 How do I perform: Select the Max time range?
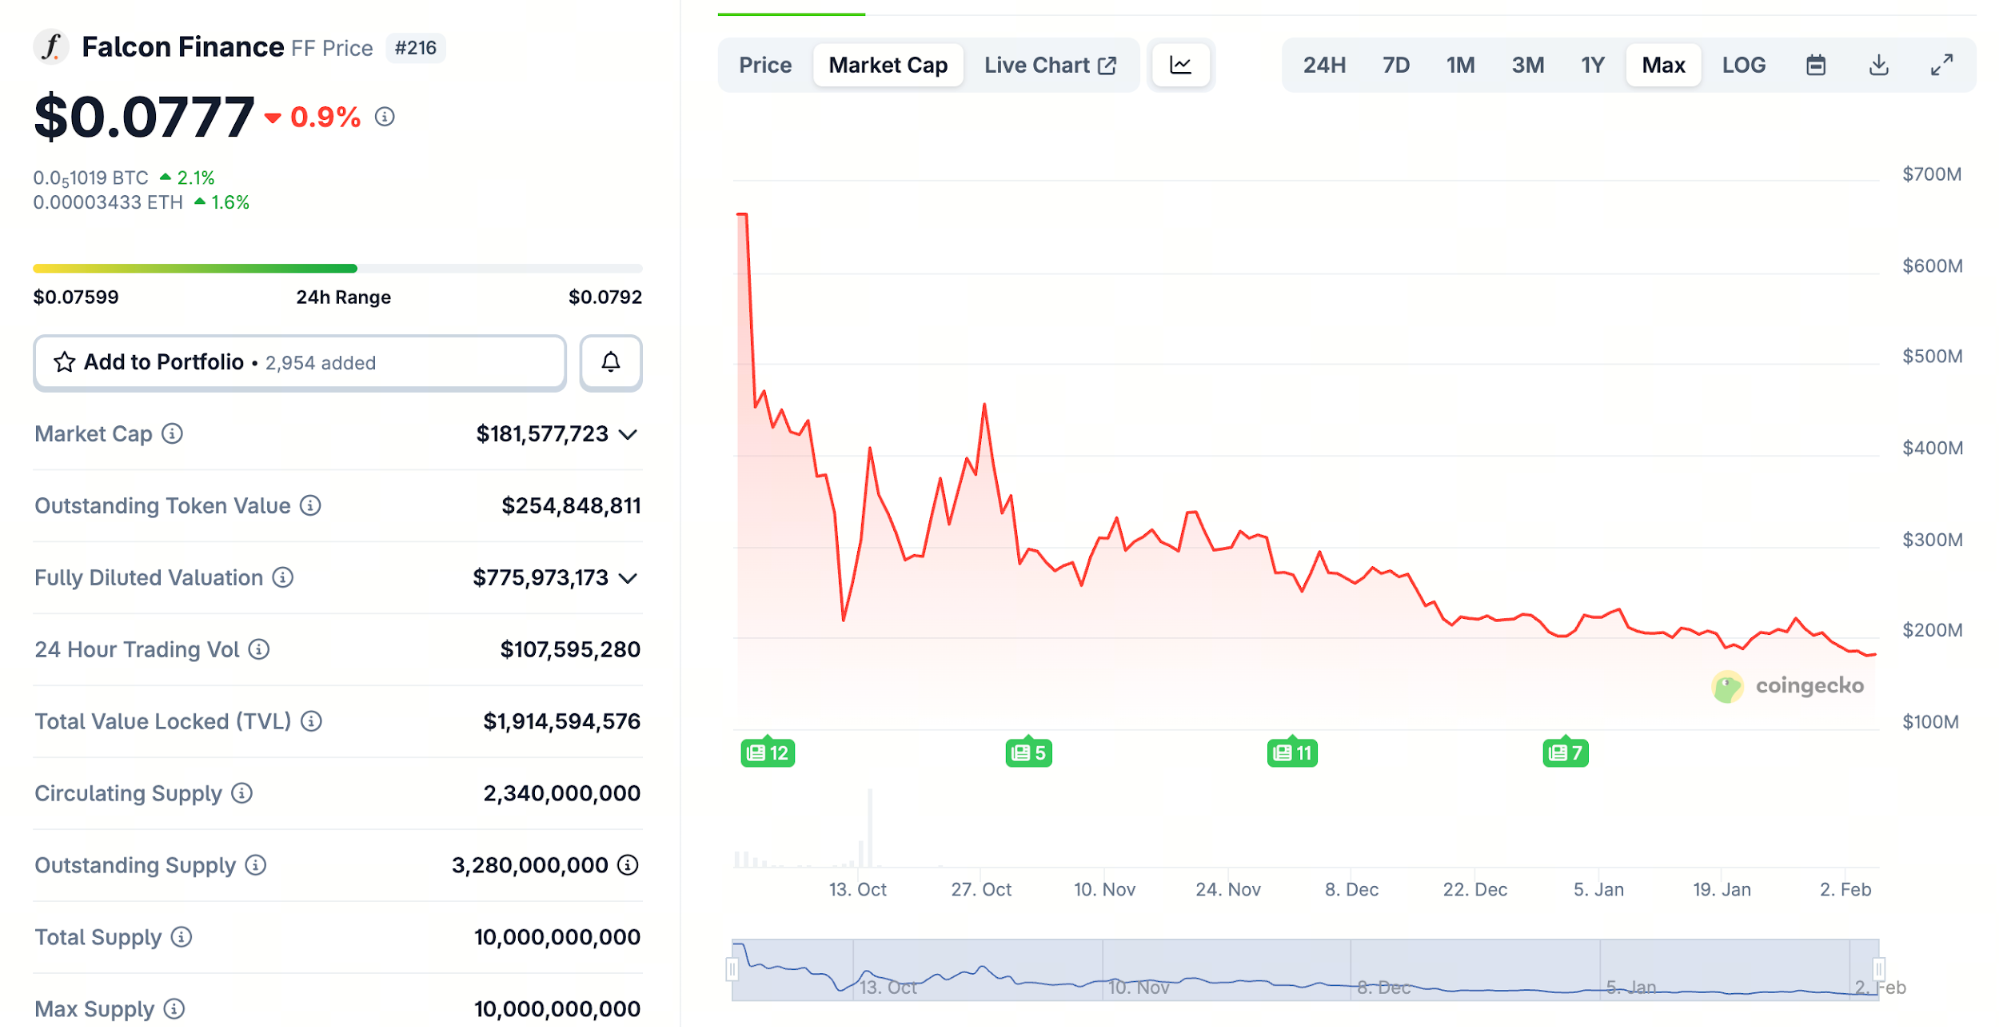pos(1663,65)
